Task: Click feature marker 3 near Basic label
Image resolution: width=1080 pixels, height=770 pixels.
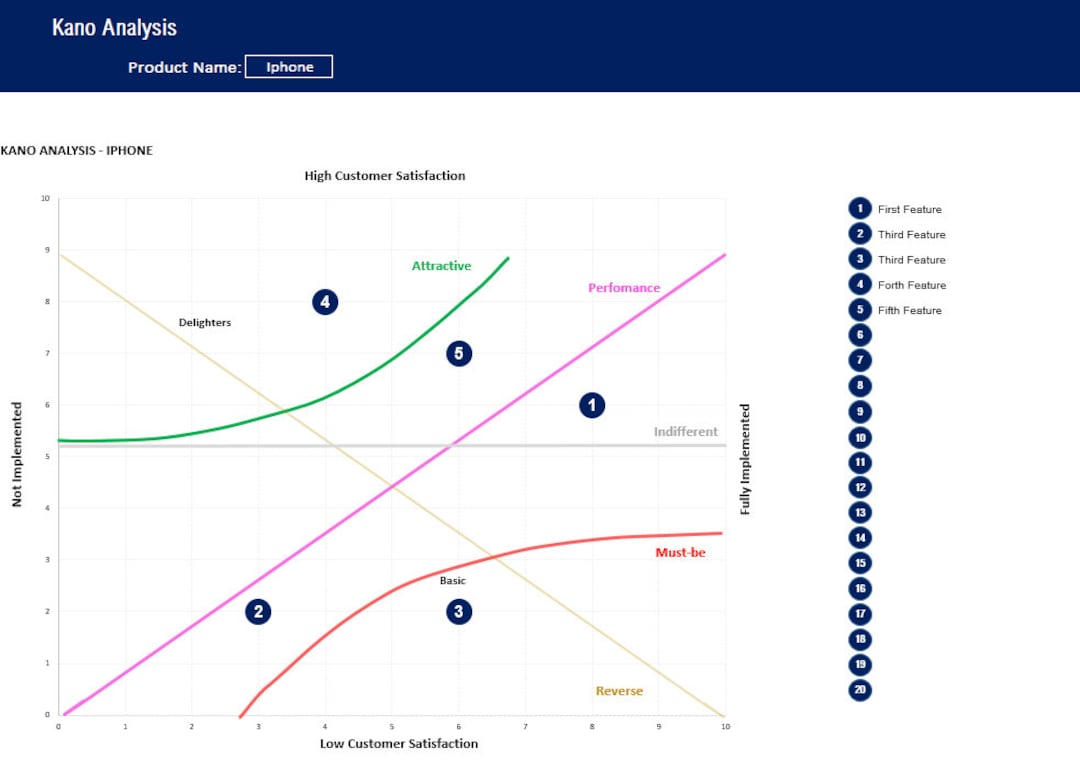Action: (x=459, y=612)
